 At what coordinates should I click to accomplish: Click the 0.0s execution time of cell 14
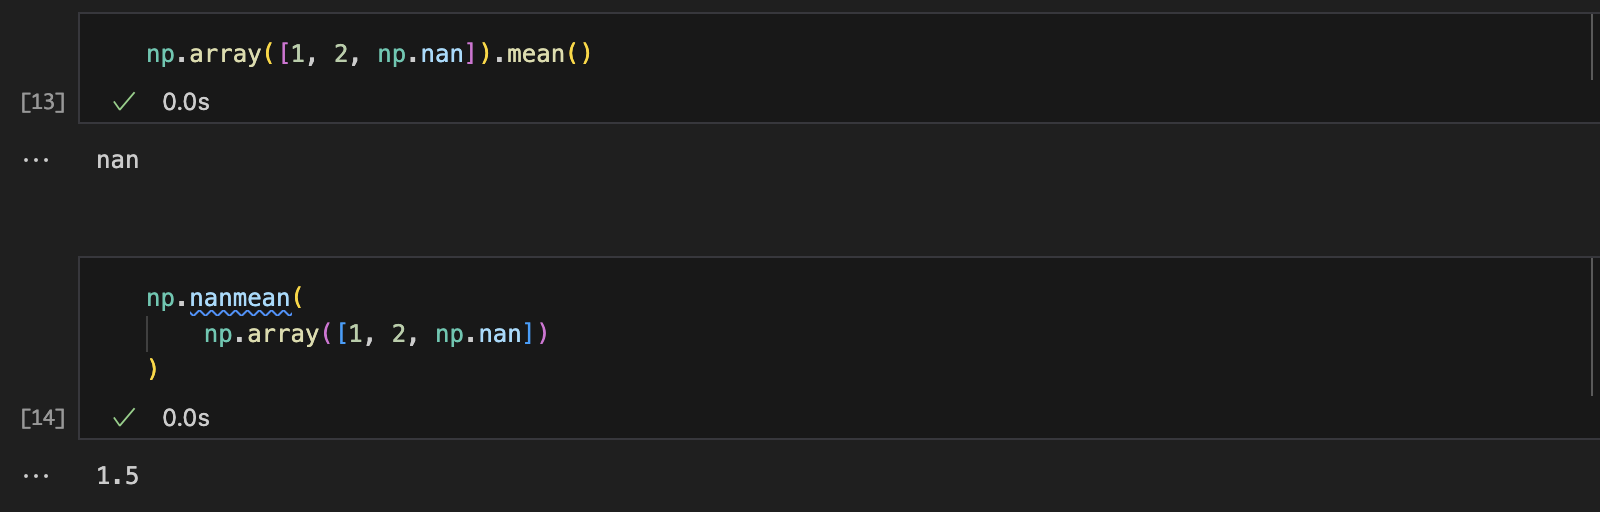(186, 418)
